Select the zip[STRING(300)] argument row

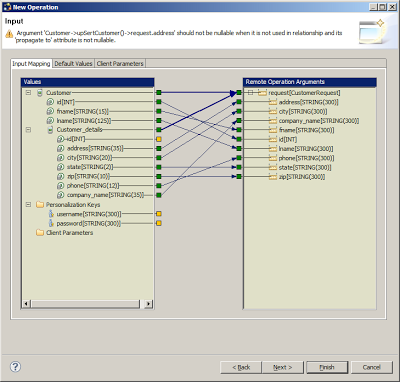[302, 177]
